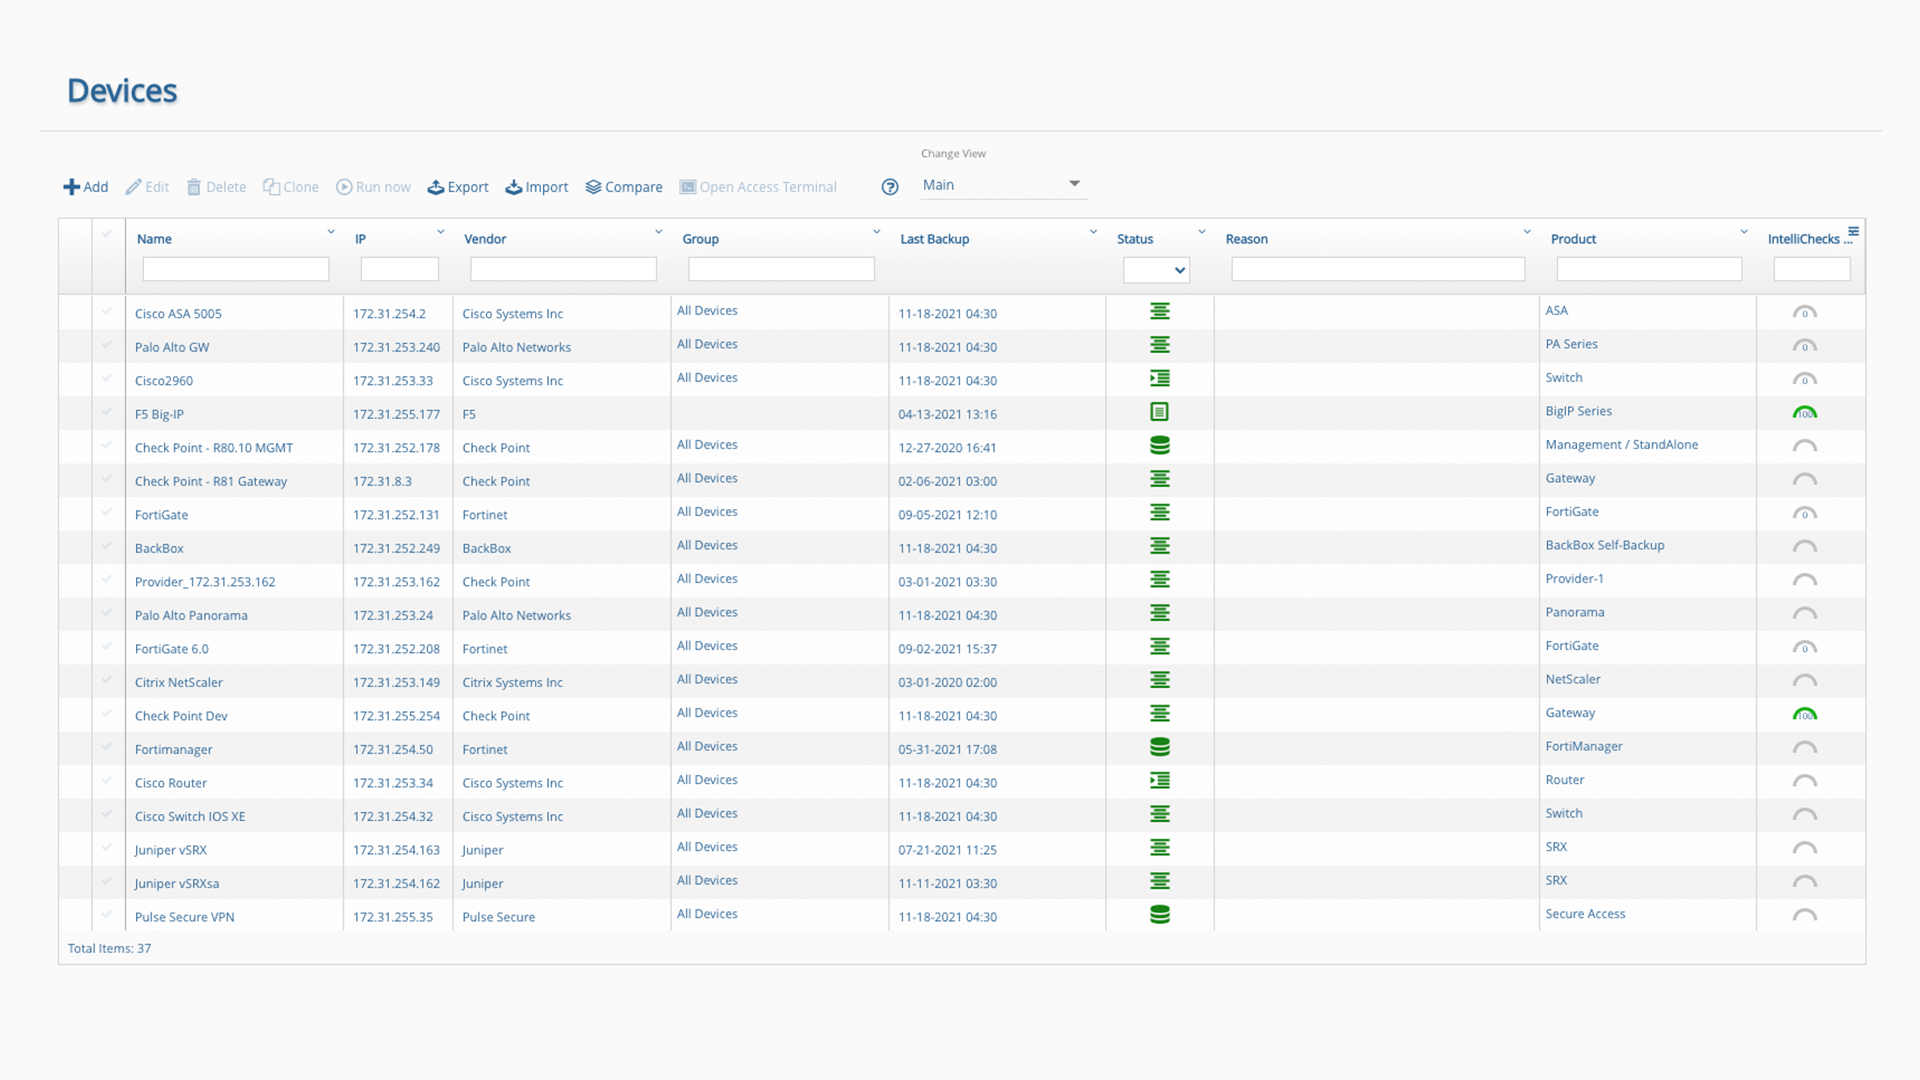
Task: Select the Juniper vSRXsa device name
Action: (x=177, y=884)
